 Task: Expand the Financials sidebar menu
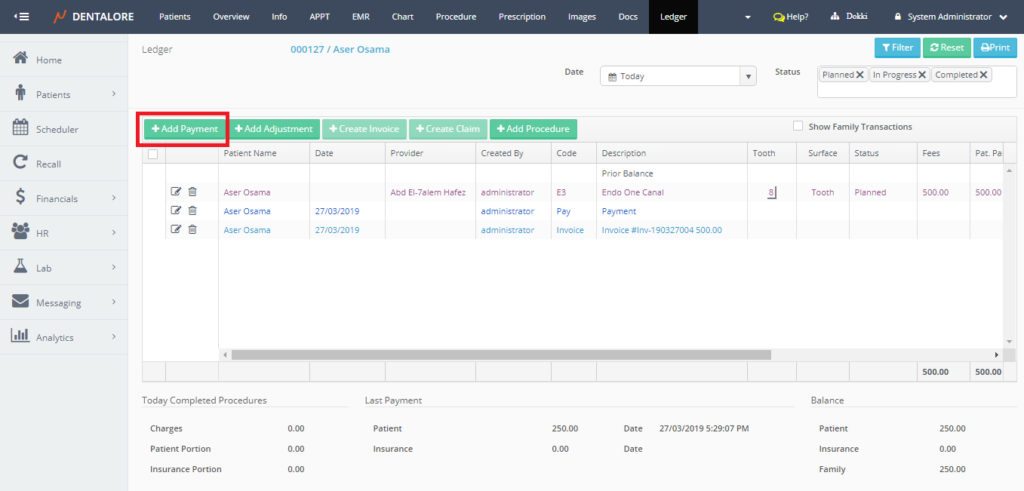pyautogui.click(x=65, y=199)
